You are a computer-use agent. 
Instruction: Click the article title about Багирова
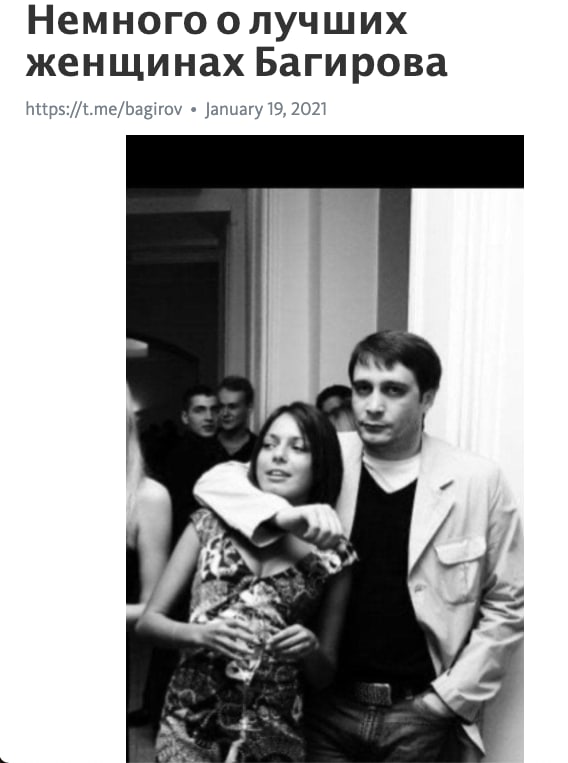pyautogui.click(x=237, y=42)
